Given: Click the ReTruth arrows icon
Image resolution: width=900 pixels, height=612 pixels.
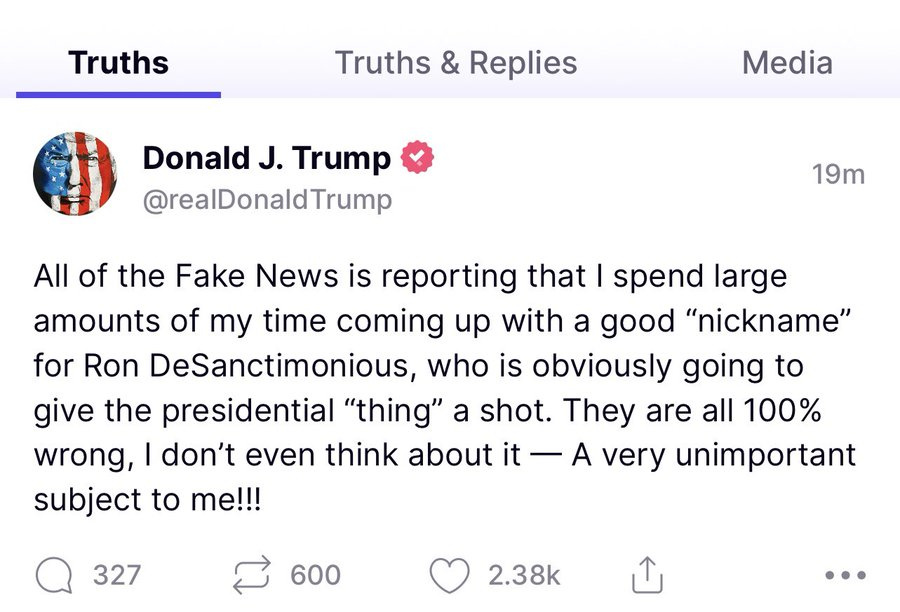Looking at the screenshot, I should click(x=254, y=575).
